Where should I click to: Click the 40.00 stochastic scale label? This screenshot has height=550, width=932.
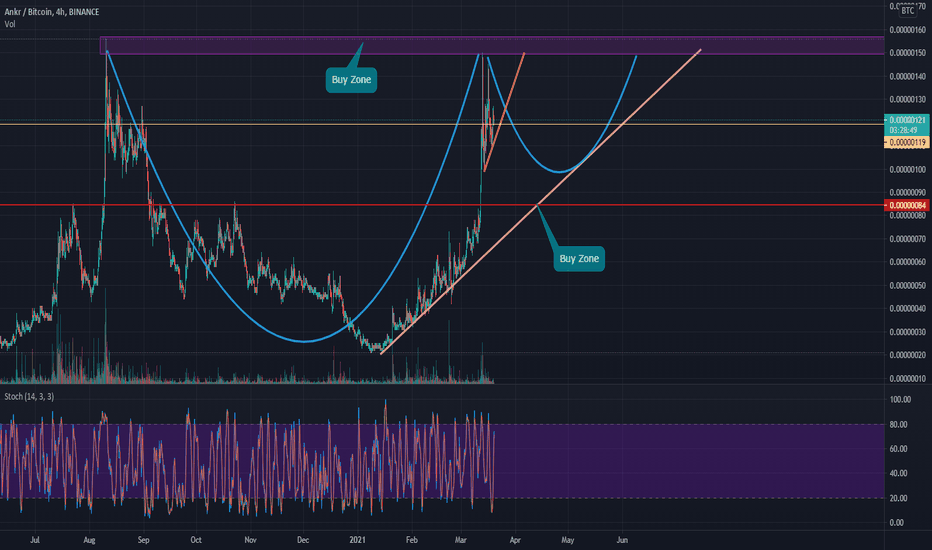[x=898, y=473]
